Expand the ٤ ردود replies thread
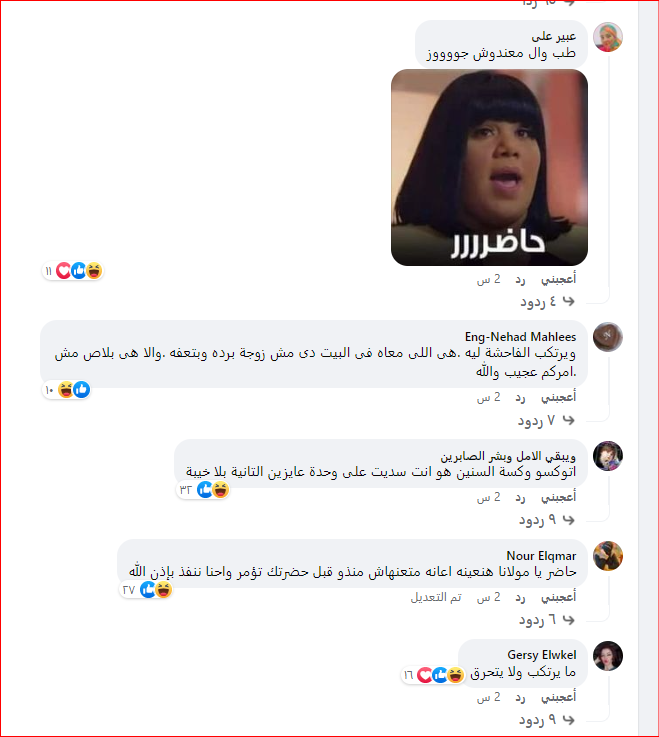The image size is (659, 737). pos(547,301)
